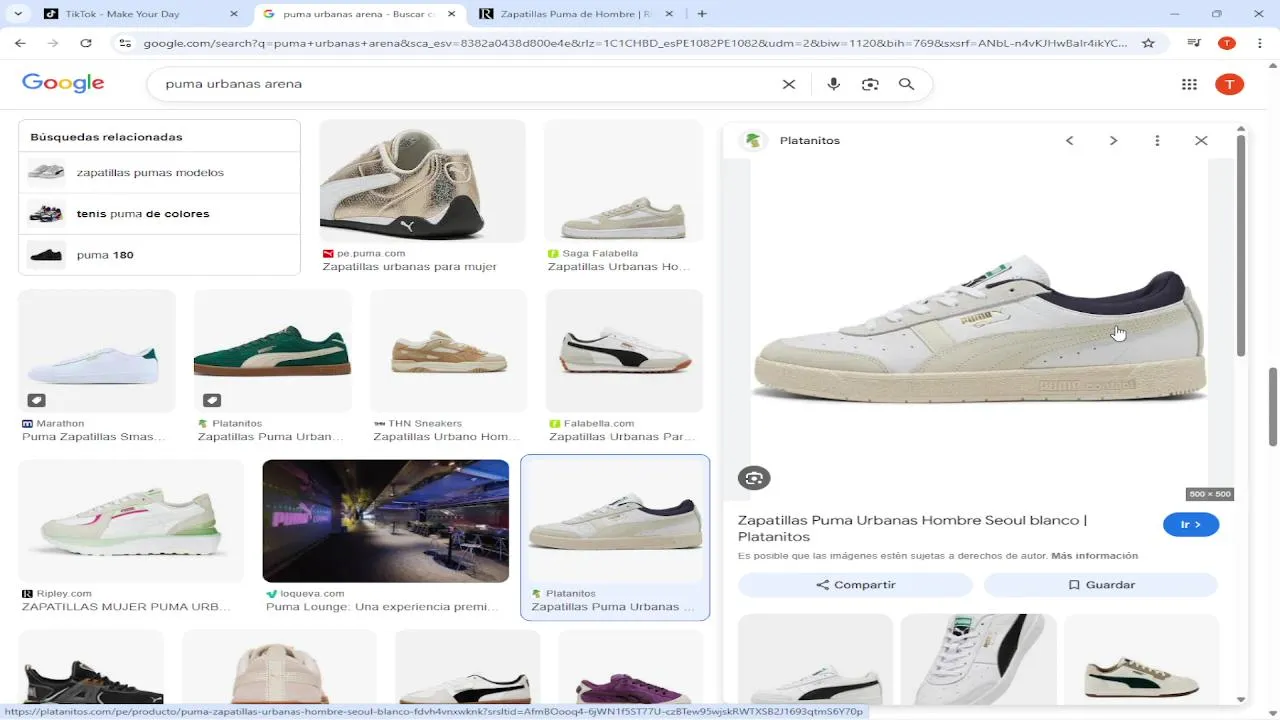The height and width of the screenshot is (720, 1280).
Task: Bookmark this page with star icon
Action: 1148,43
